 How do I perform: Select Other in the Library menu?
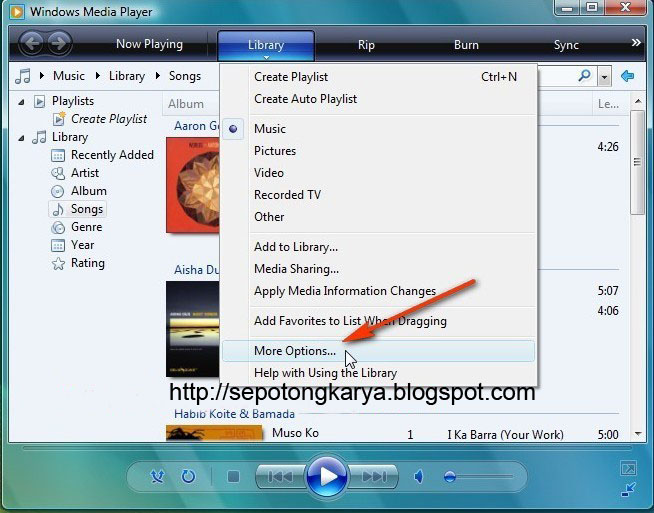tap(379, 217)
